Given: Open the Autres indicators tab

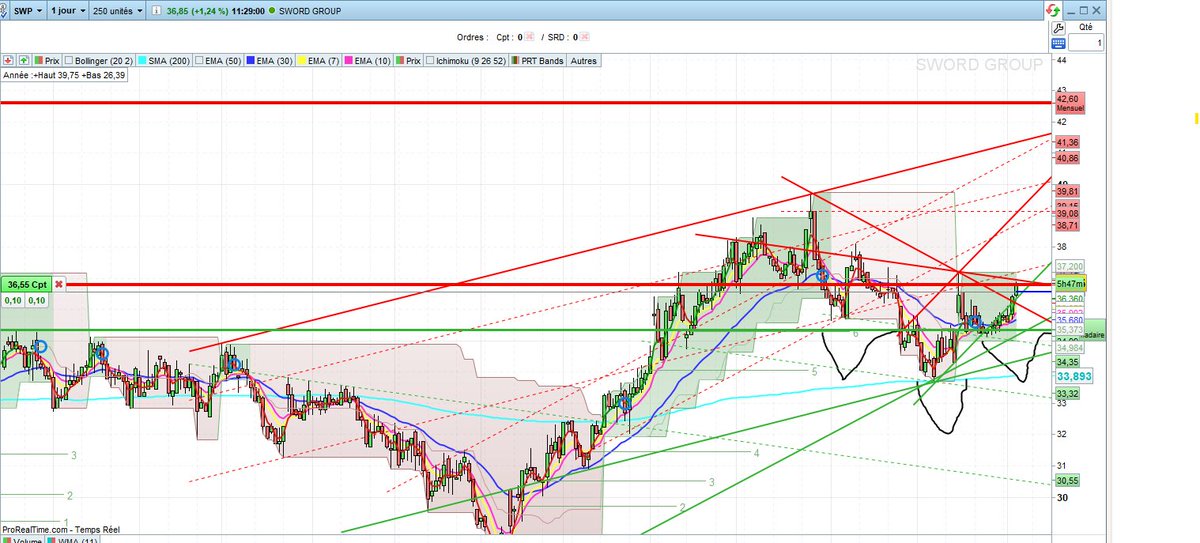Looking at the screenshot, I should pos(584,61).
